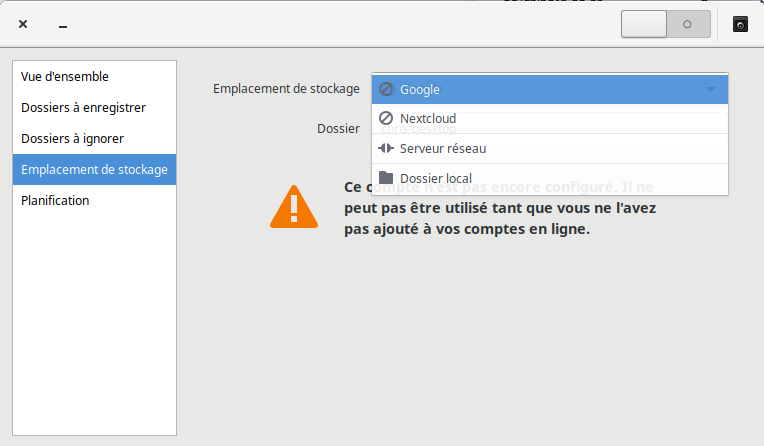Click the orange warning triangle icon
764x446 pixels.
click(x=293, y=207)
